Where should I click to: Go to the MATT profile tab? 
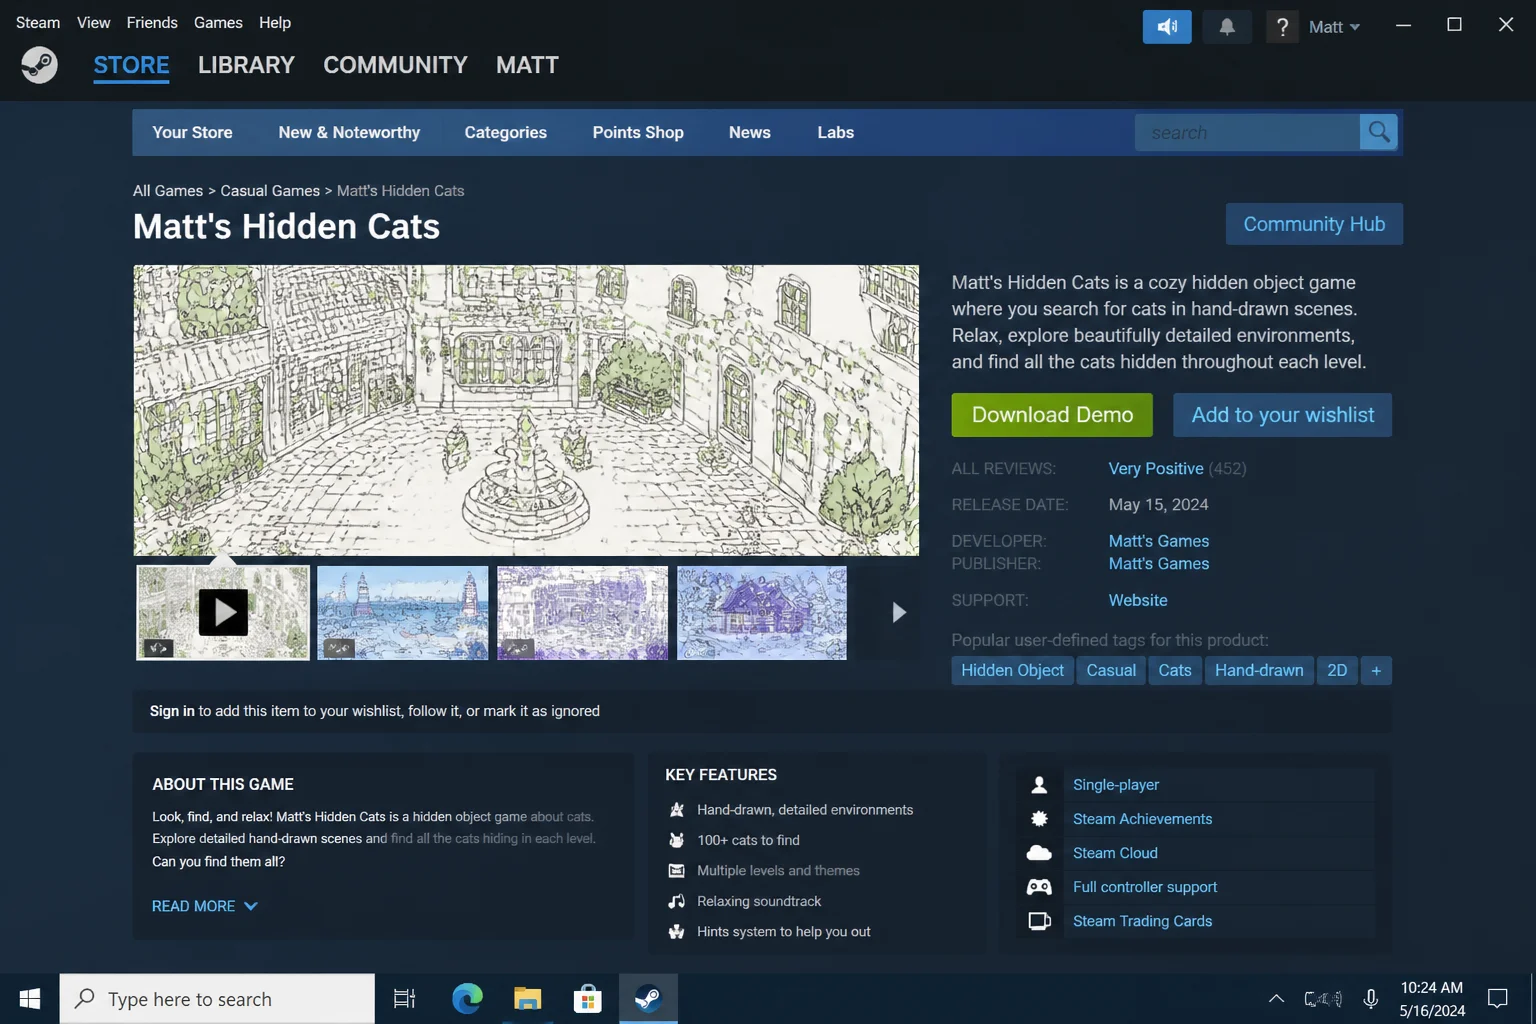527,65
